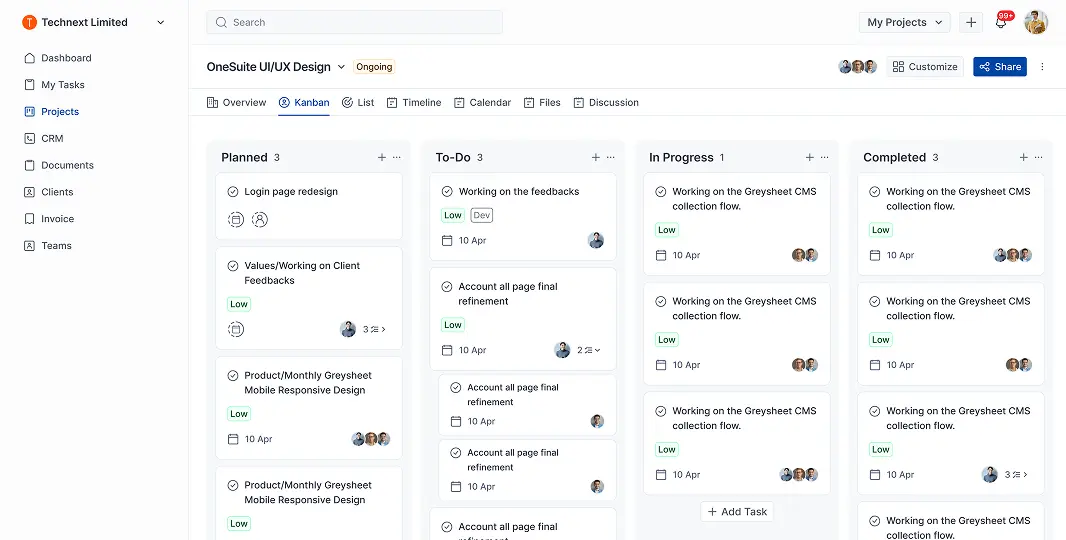Click the assignee avatar on Working on the feedbacks
Viewport: 1066px width, 540px height.
click(x=596, y=240)
